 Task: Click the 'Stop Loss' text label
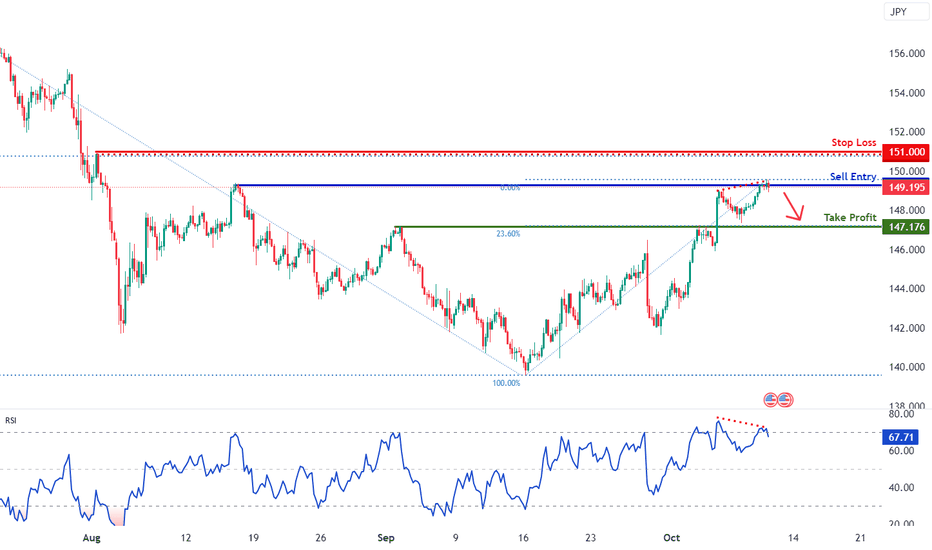[x=854, y=142]
